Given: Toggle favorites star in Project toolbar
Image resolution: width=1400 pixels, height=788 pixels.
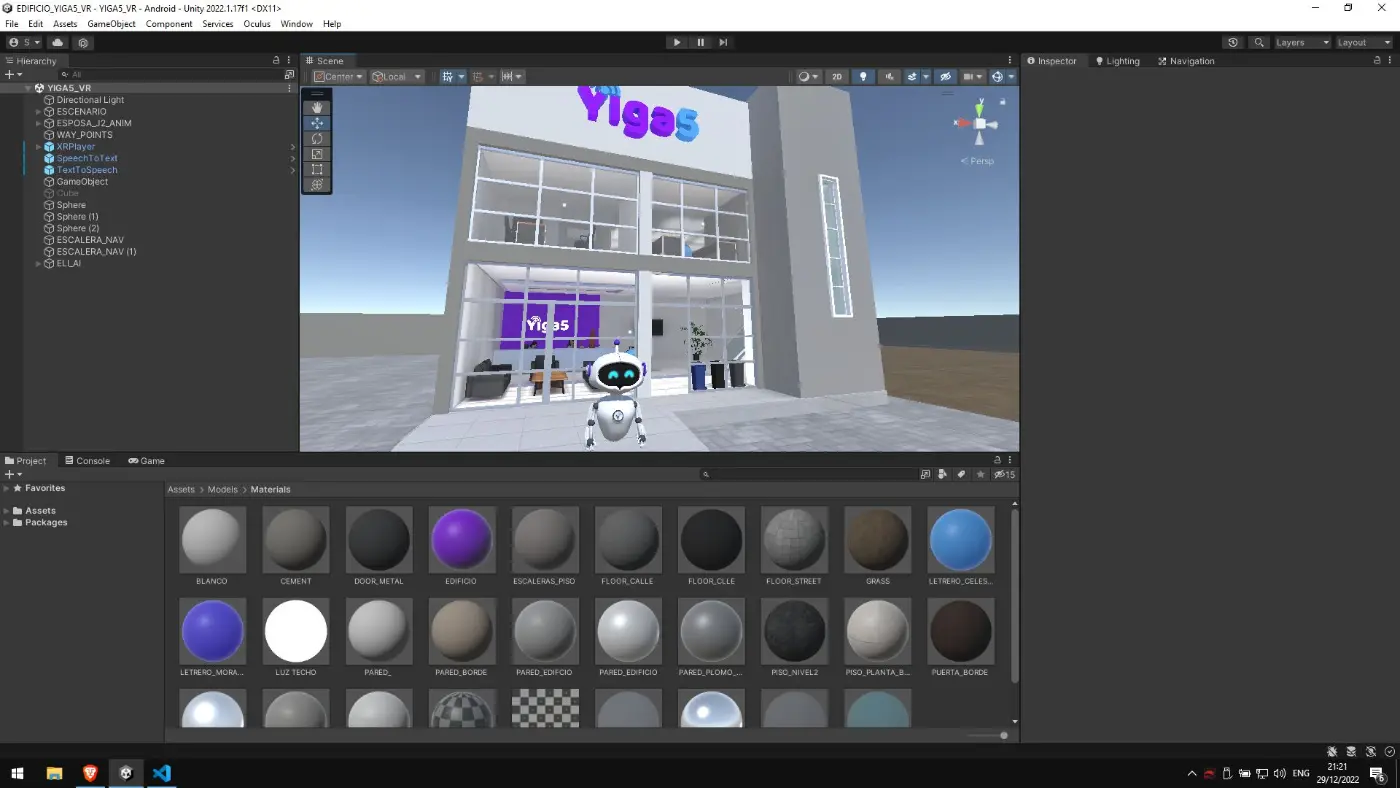Looking at the screenshot, I should (x=981, y=474).
